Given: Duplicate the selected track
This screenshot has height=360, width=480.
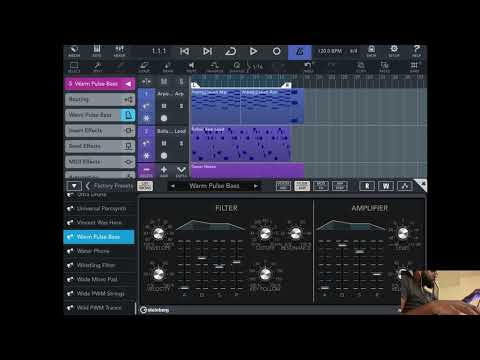Looking at the screenshot, I should pos(181,171).
